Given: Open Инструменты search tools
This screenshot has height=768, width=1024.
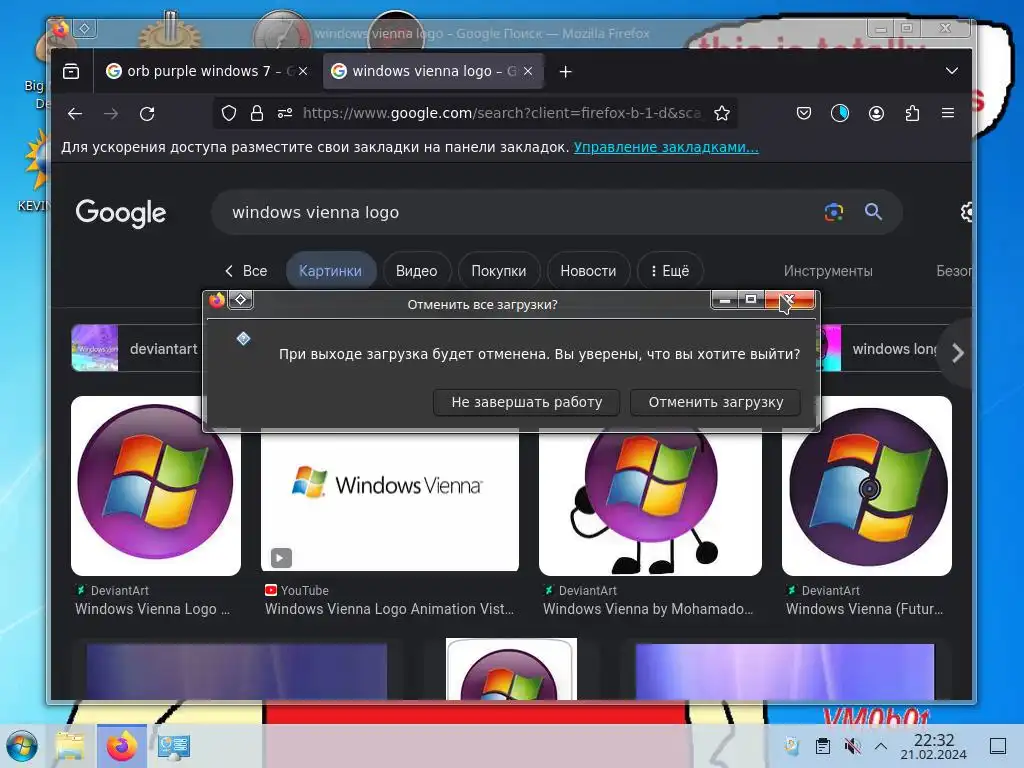Looking at the screenshot, I should pos(828,271).
